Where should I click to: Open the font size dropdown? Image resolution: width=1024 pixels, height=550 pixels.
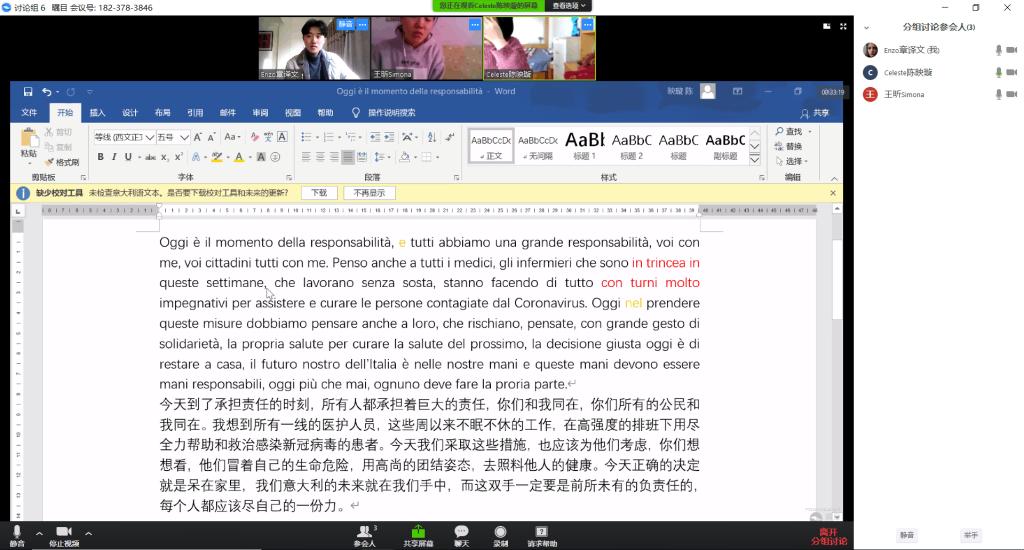tap(184, 137)
